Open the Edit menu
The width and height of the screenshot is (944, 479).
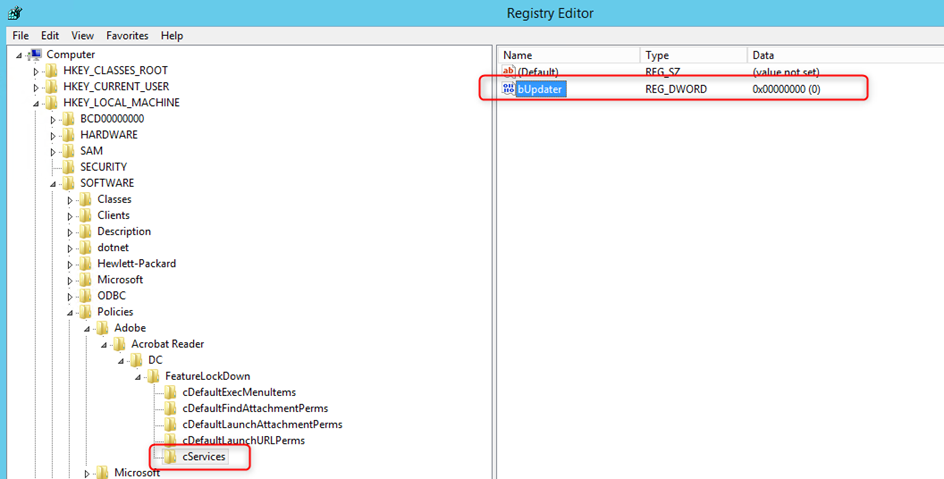(x=50, y=36)
